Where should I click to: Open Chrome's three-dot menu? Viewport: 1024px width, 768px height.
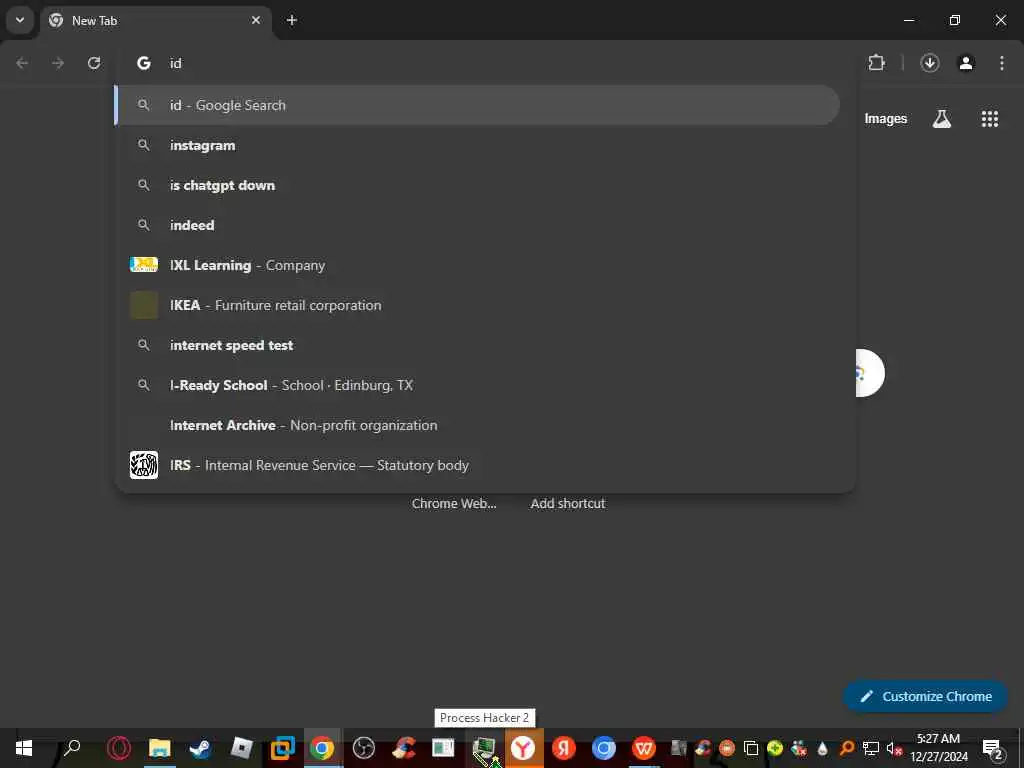click(1002, 63)
